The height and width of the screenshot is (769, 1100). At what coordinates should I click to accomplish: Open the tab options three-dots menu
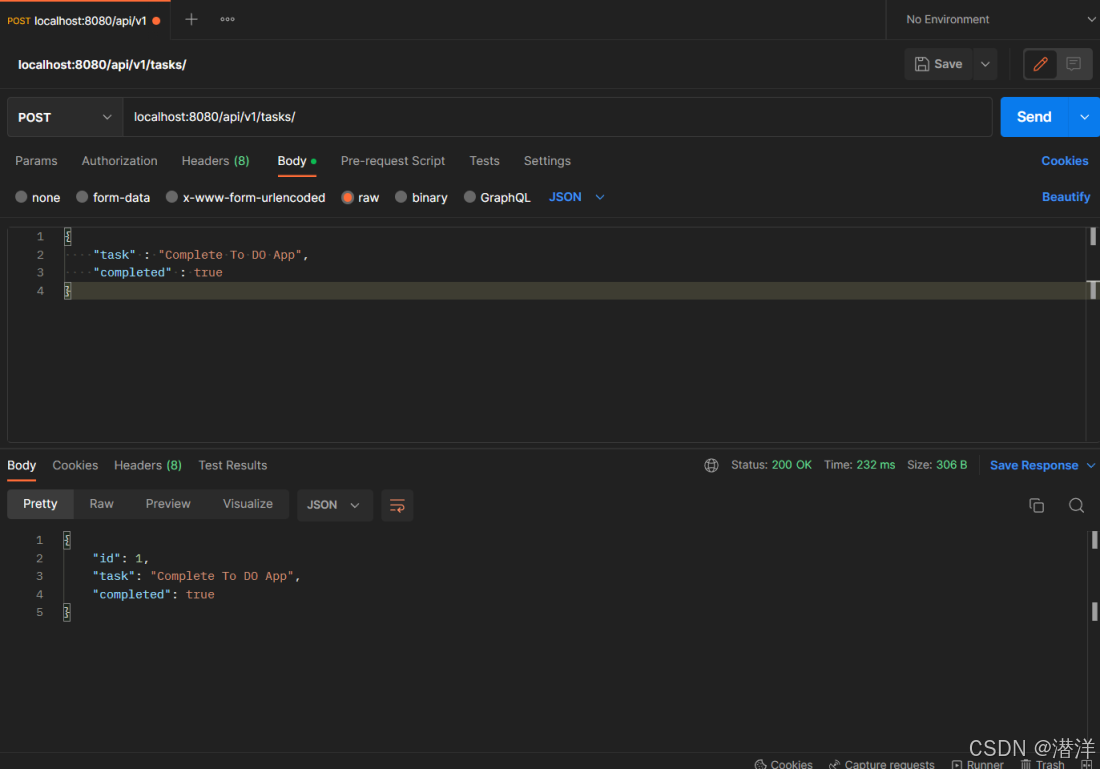pyautogui.click(x=227, y=20)
